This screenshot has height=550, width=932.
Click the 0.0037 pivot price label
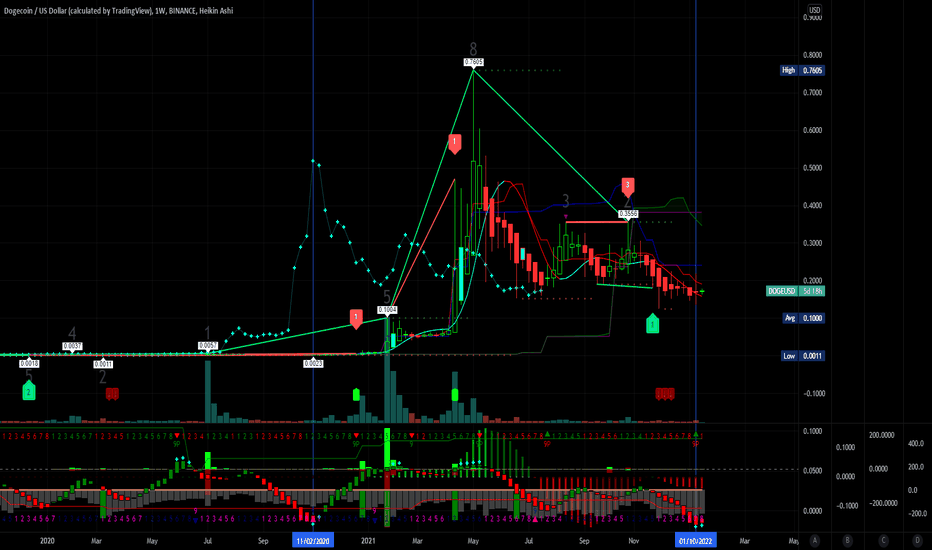[72, 346]
